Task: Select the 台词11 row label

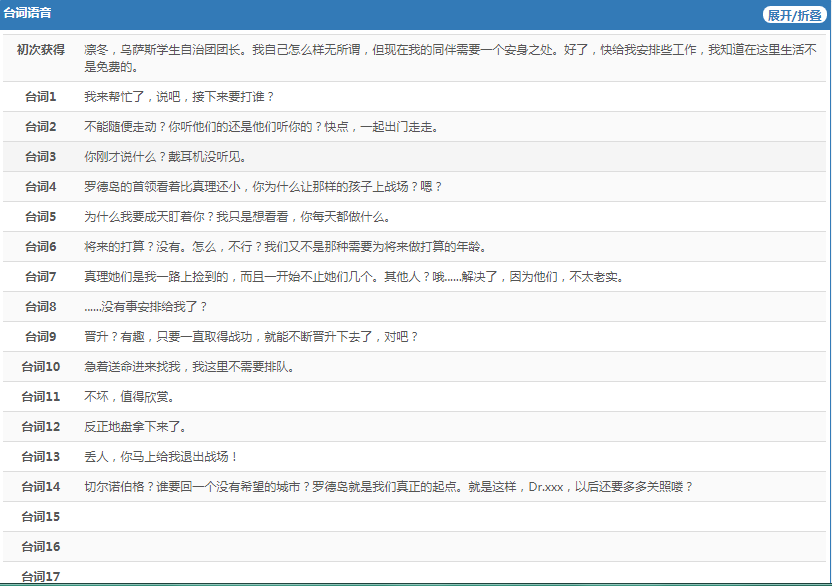Action: tap(41, 397)
